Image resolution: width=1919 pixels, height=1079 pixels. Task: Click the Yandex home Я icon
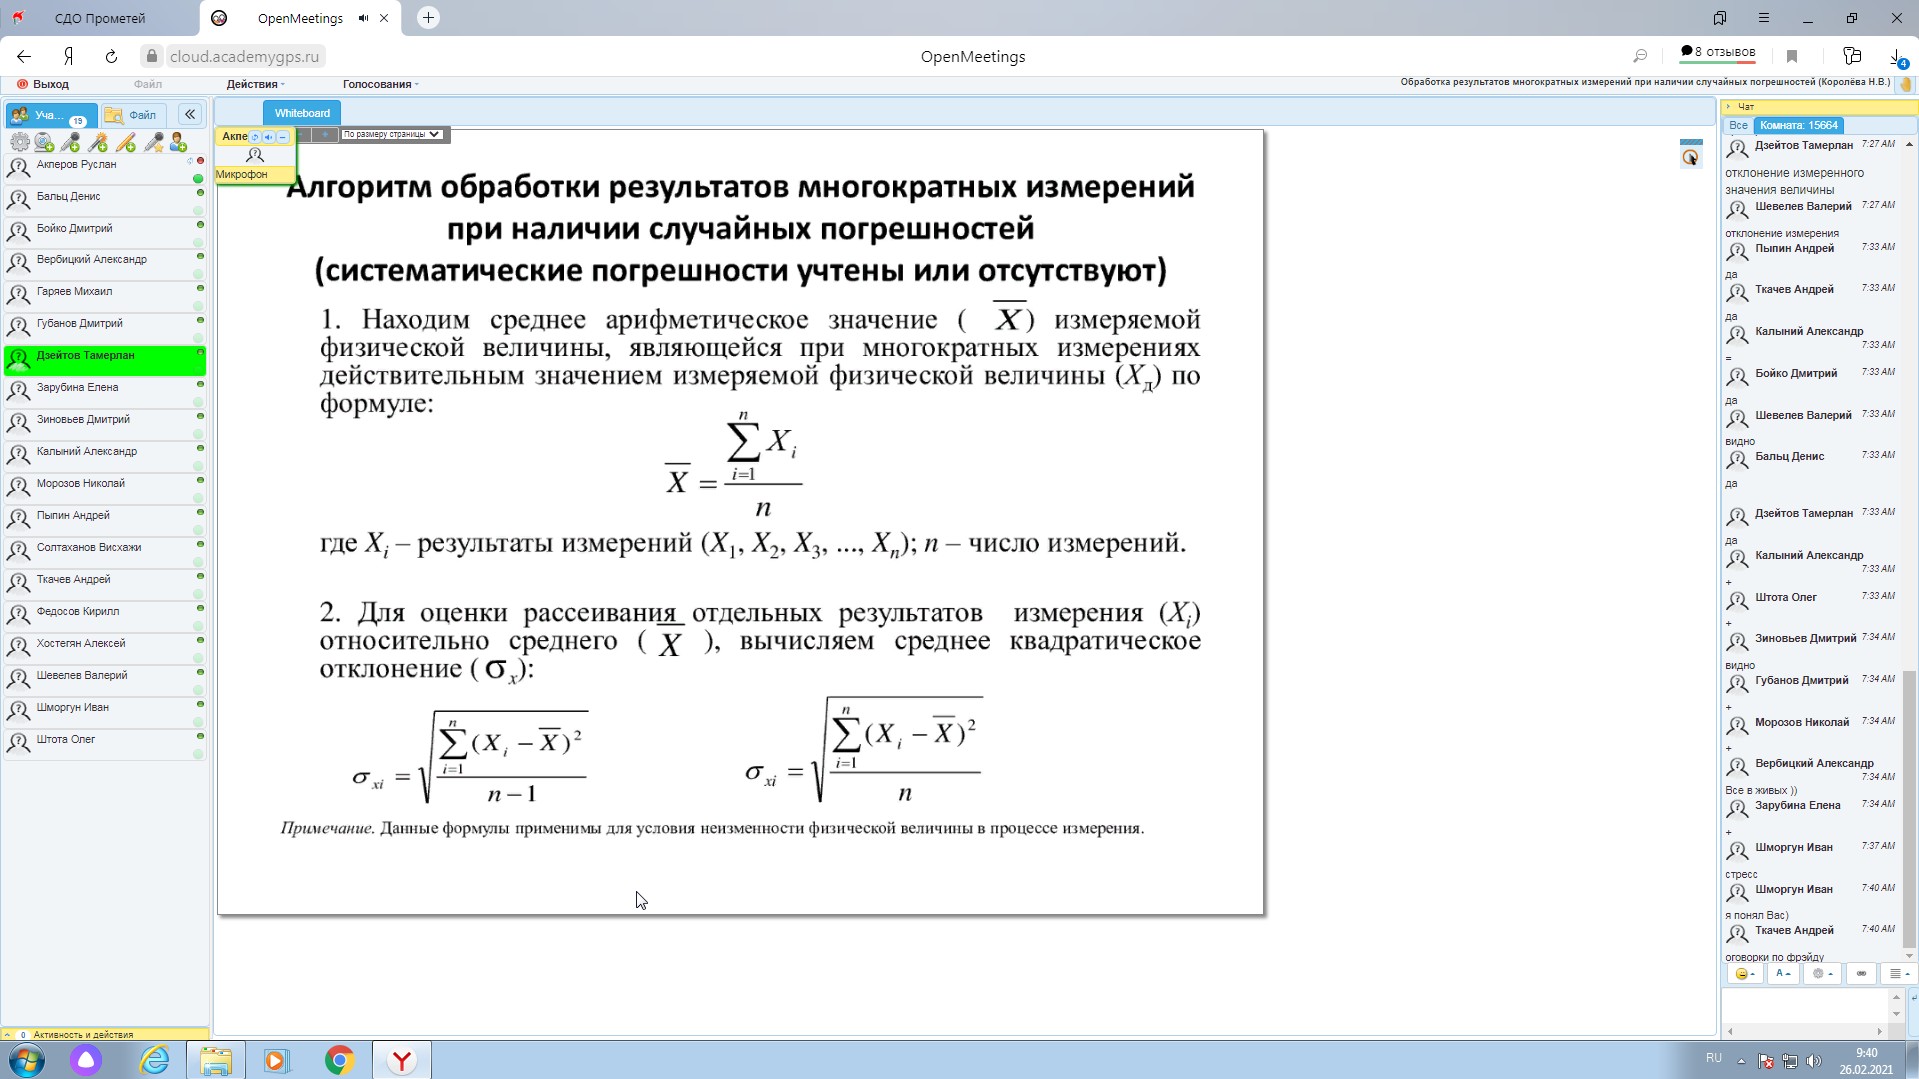point(68,57)
